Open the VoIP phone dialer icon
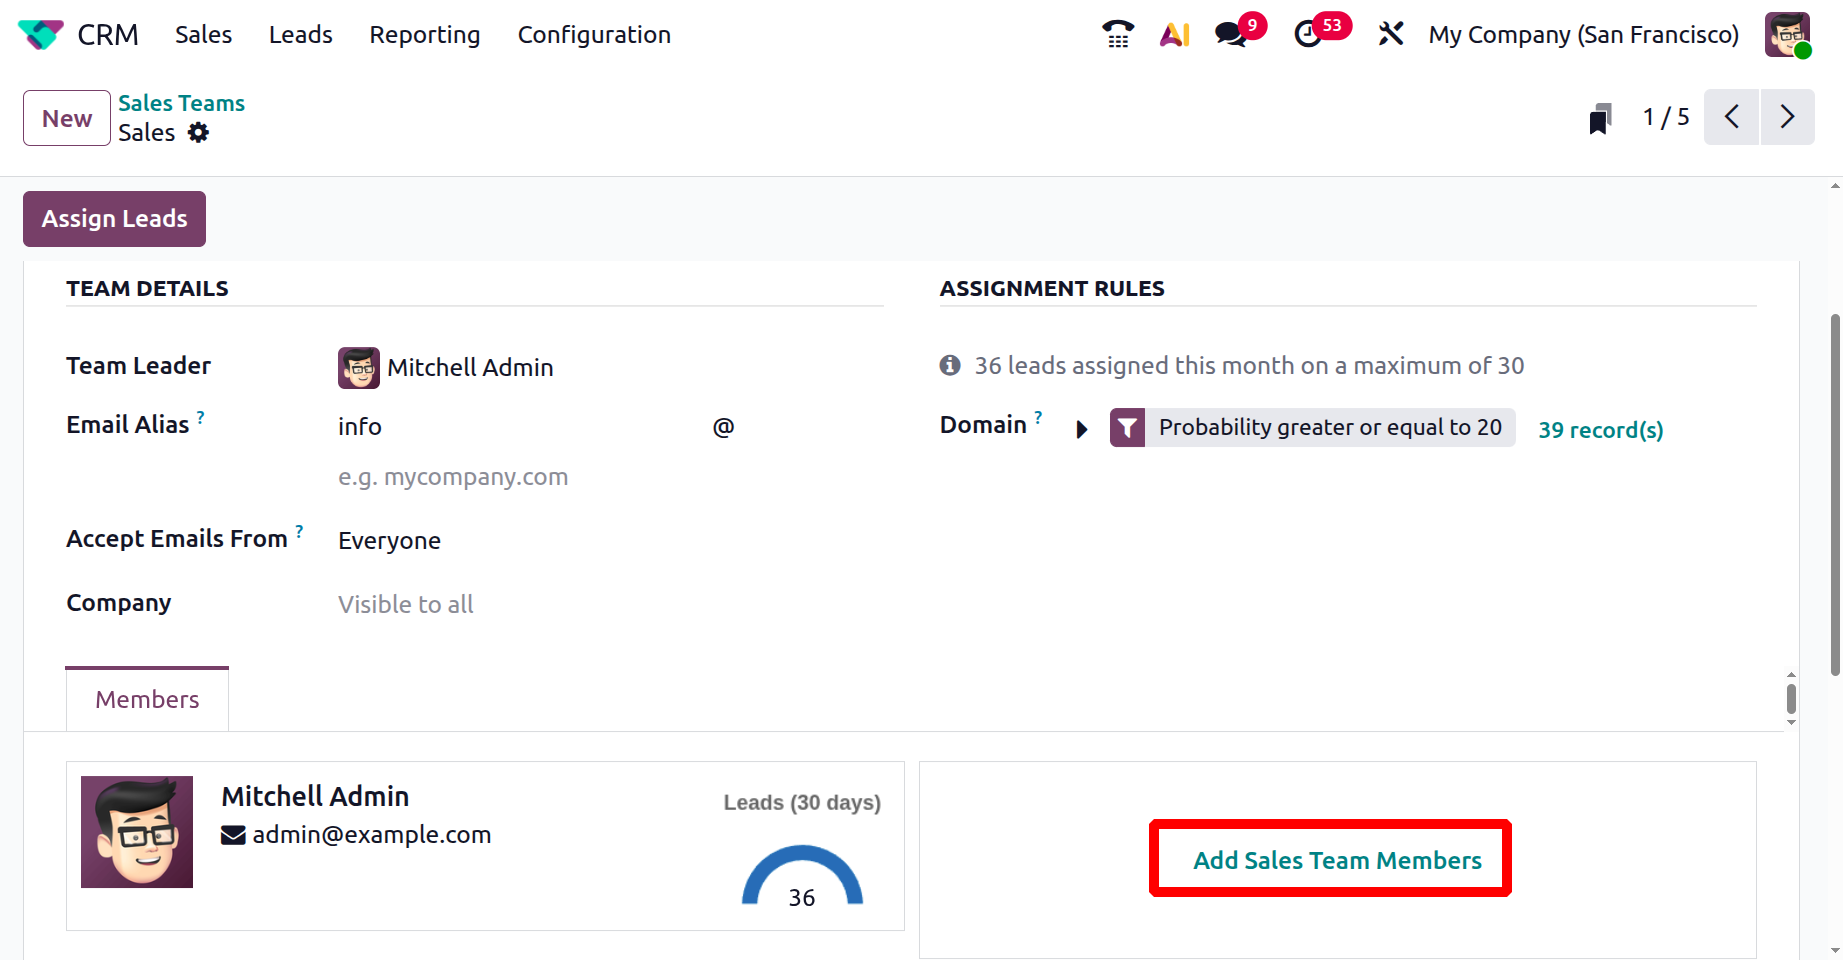 1118,35
